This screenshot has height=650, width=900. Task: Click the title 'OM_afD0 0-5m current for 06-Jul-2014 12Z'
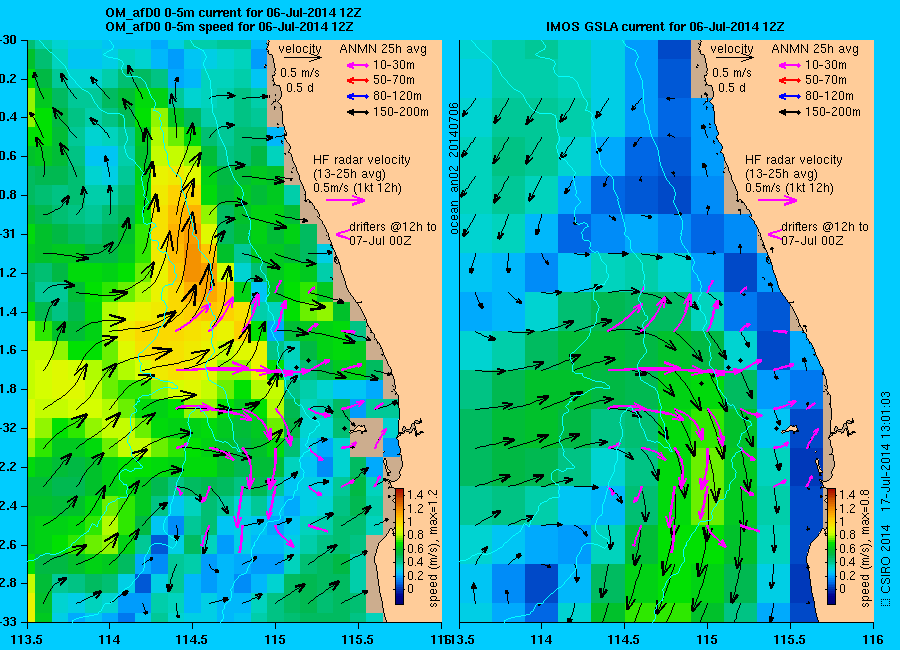point(234,13)
